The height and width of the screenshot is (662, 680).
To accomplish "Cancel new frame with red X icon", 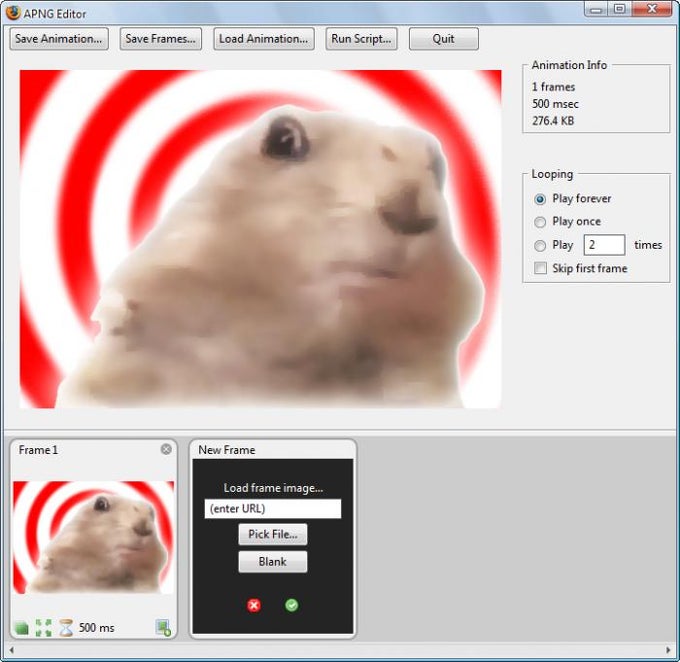I will 254,605.
